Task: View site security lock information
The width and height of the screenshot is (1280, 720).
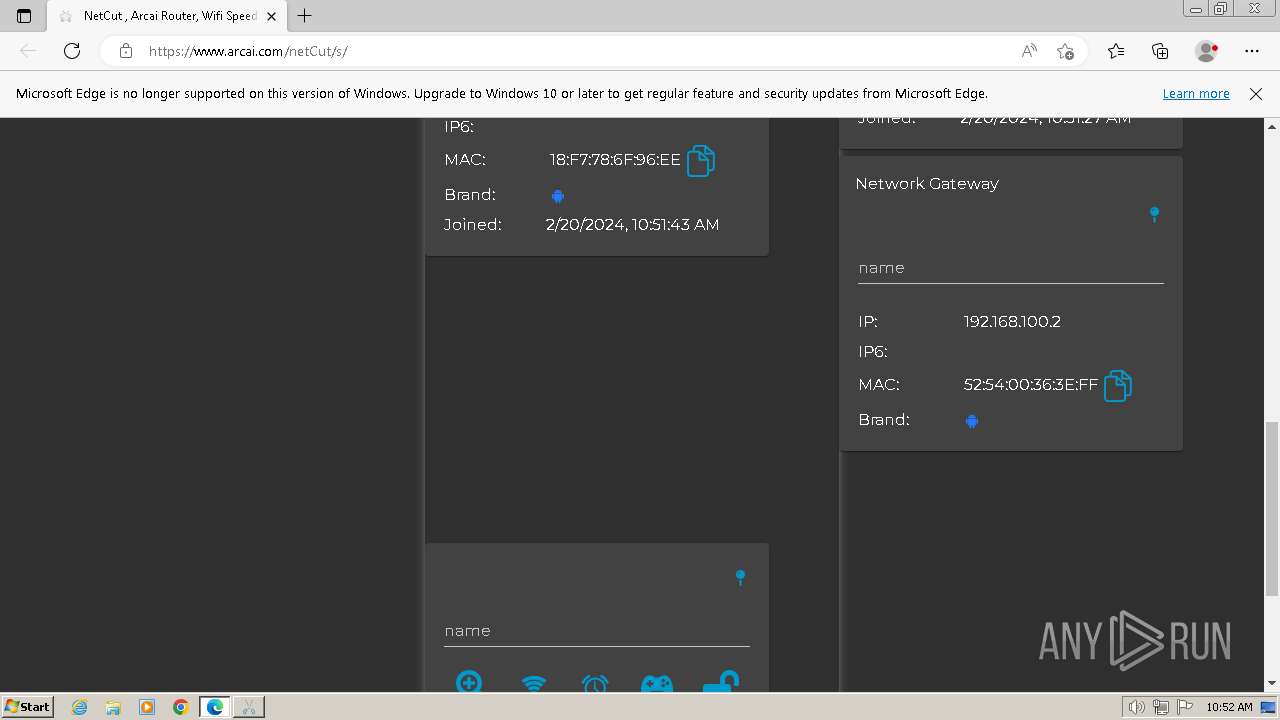Action: coord(126,51)
